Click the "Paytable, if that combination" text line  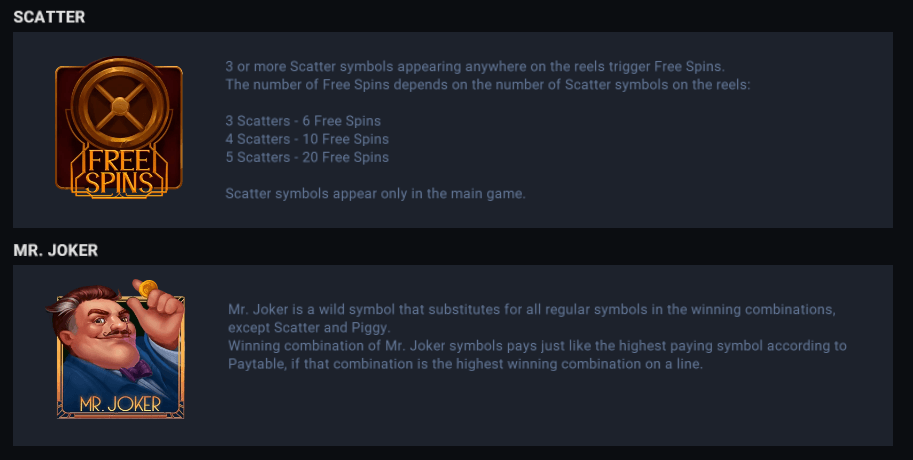pyautogui.click(x=465, y=364)
